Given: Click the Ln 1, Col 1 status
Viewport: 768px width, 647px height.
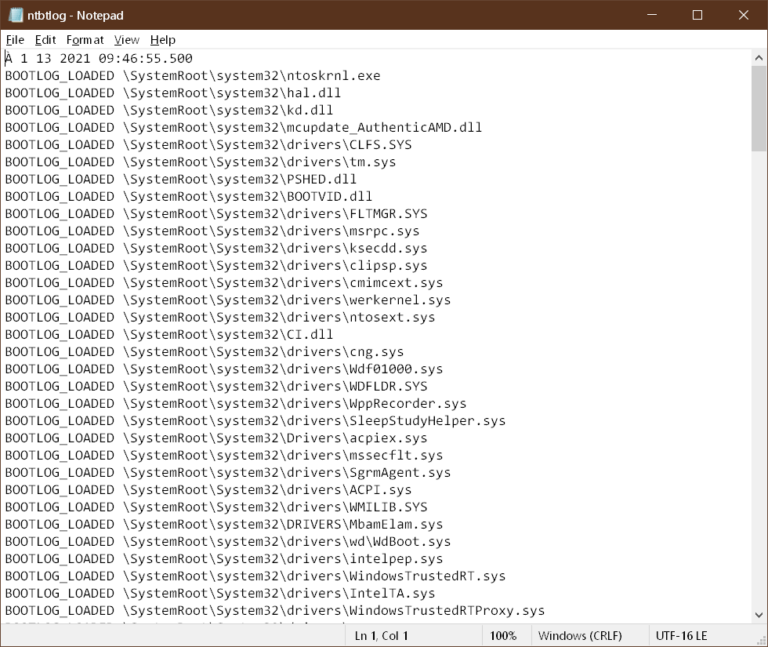Looking at the screenshot, I should [x=381, y=636].
